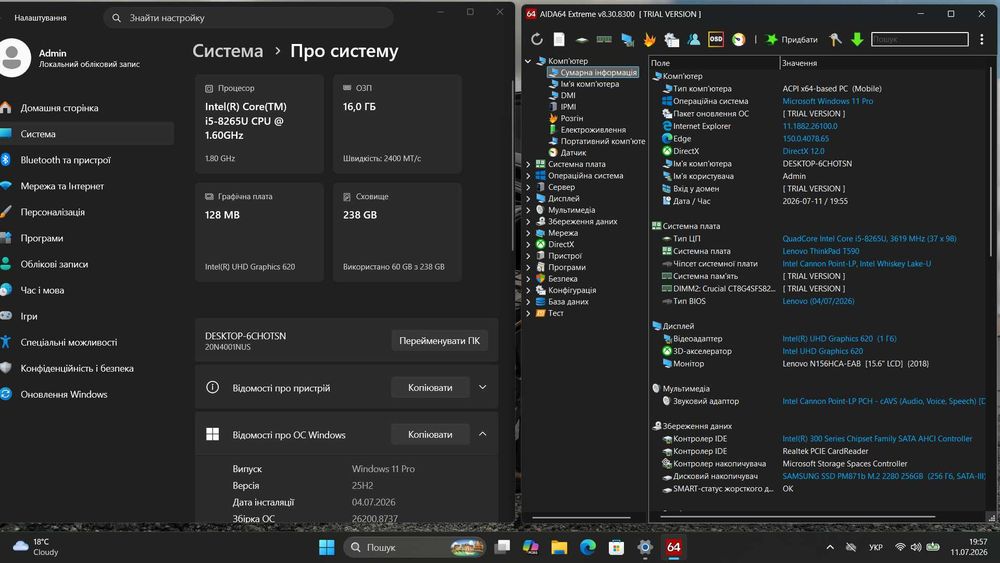Click the gauge sensor panel icon in AIDA64
This screenshot has width=1000, height=563.
[739, 40]
